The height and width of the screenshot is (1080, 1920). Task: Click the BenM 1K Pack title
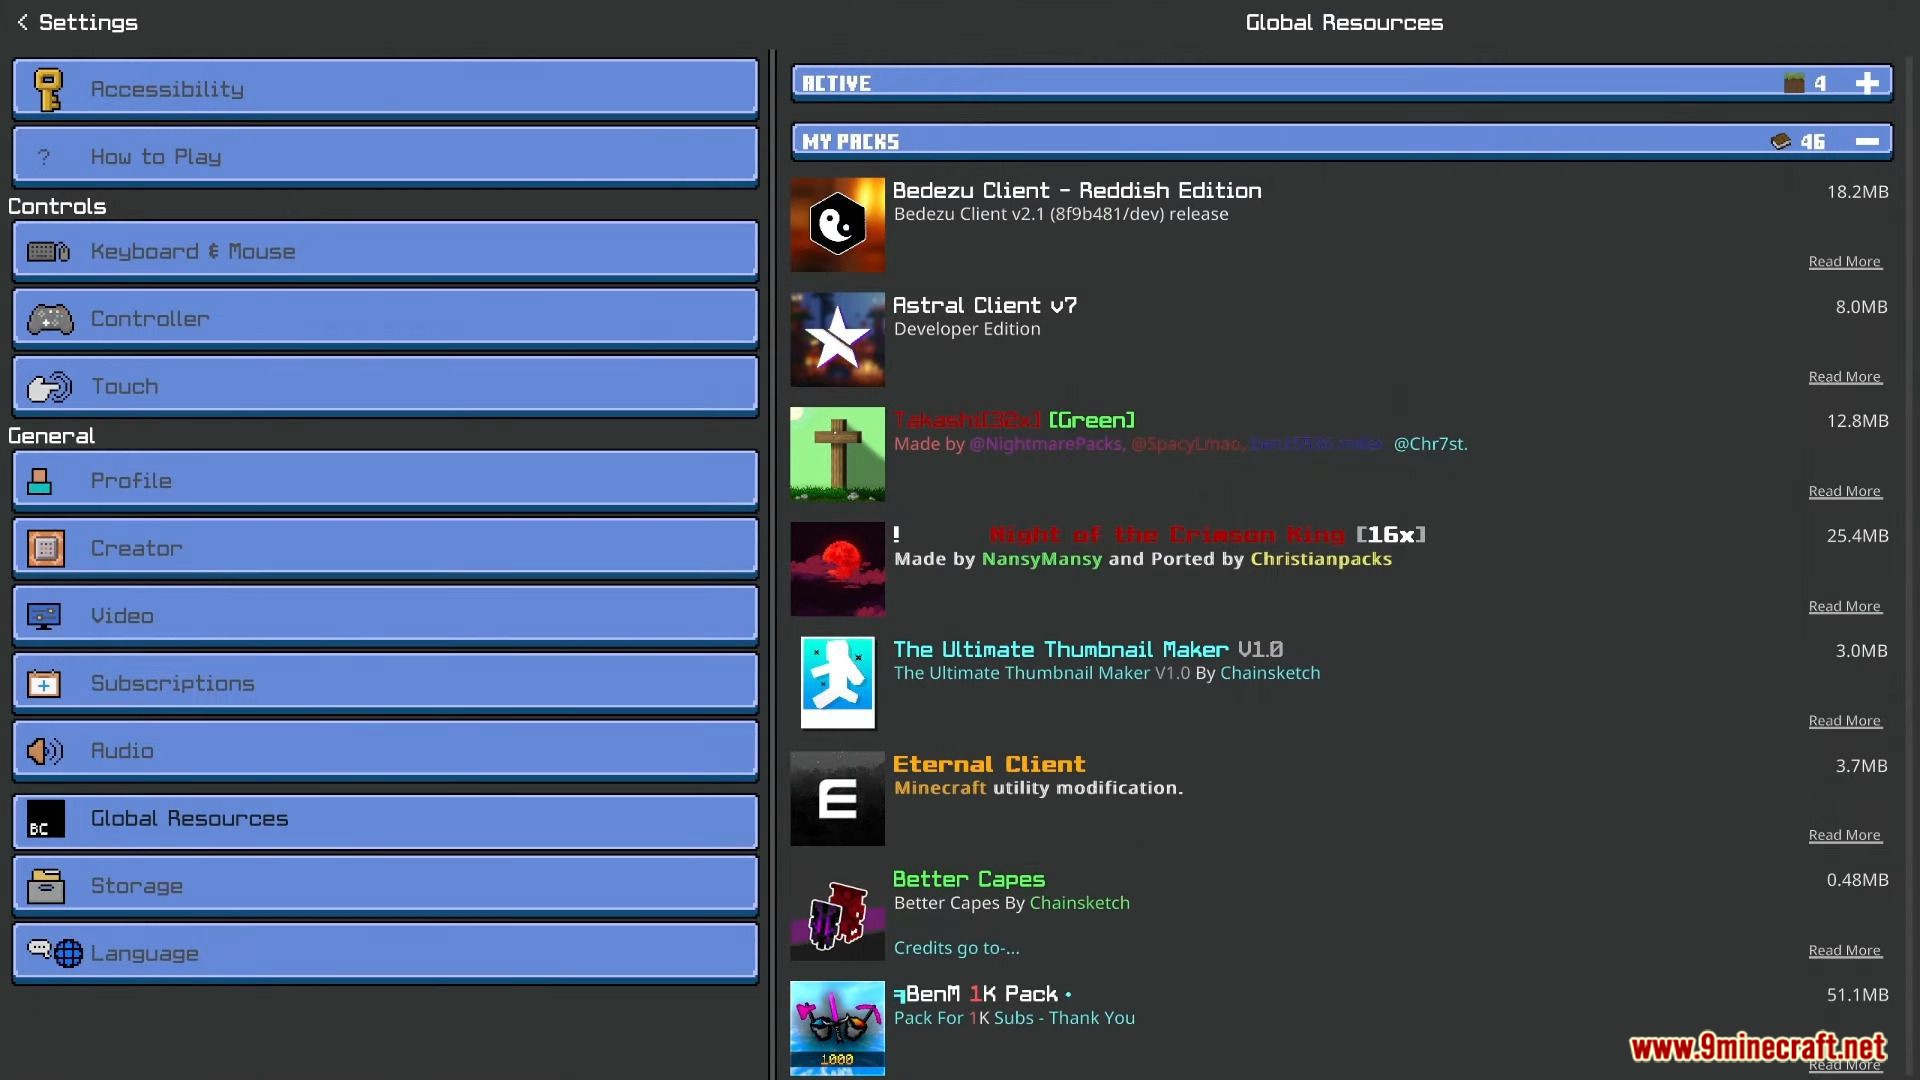pyautogui.click(x=982, y=994)
